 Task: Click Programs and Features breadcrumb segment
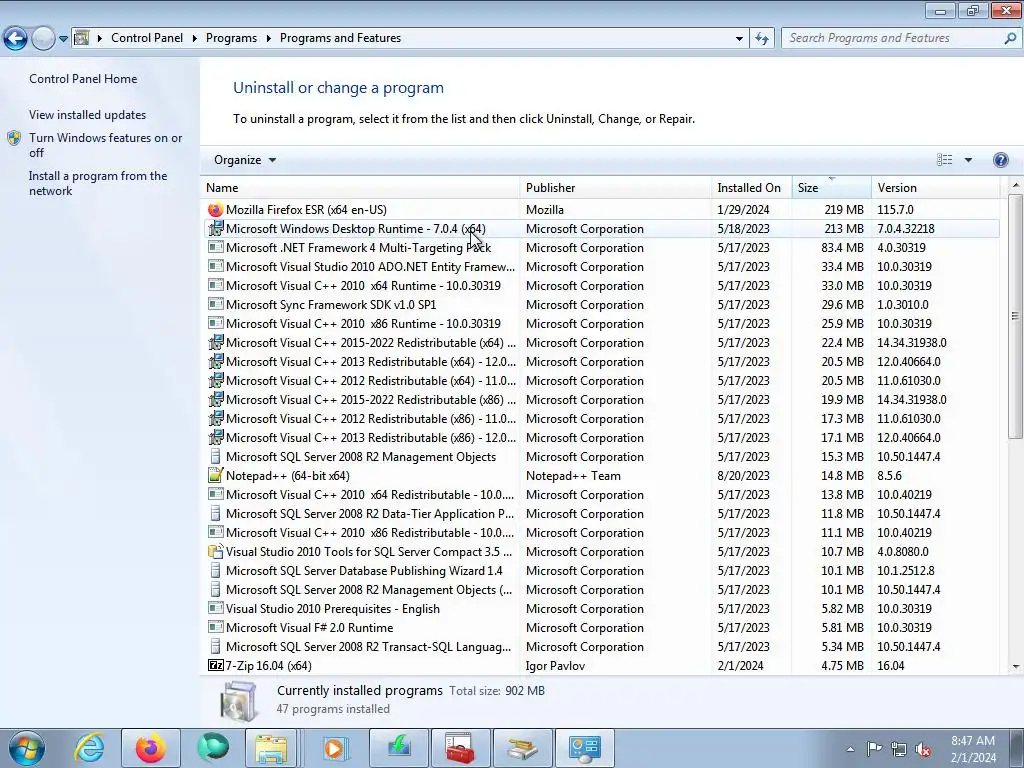[340, 38]
